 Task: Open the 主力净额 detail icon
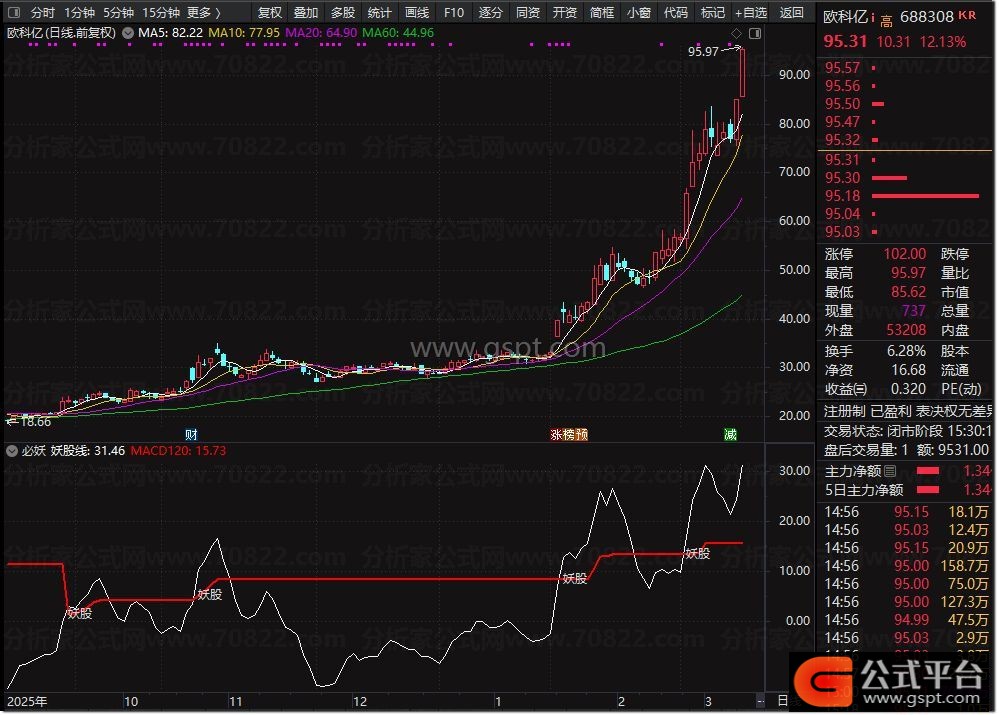pyautogui.click(x=890, y=471)
